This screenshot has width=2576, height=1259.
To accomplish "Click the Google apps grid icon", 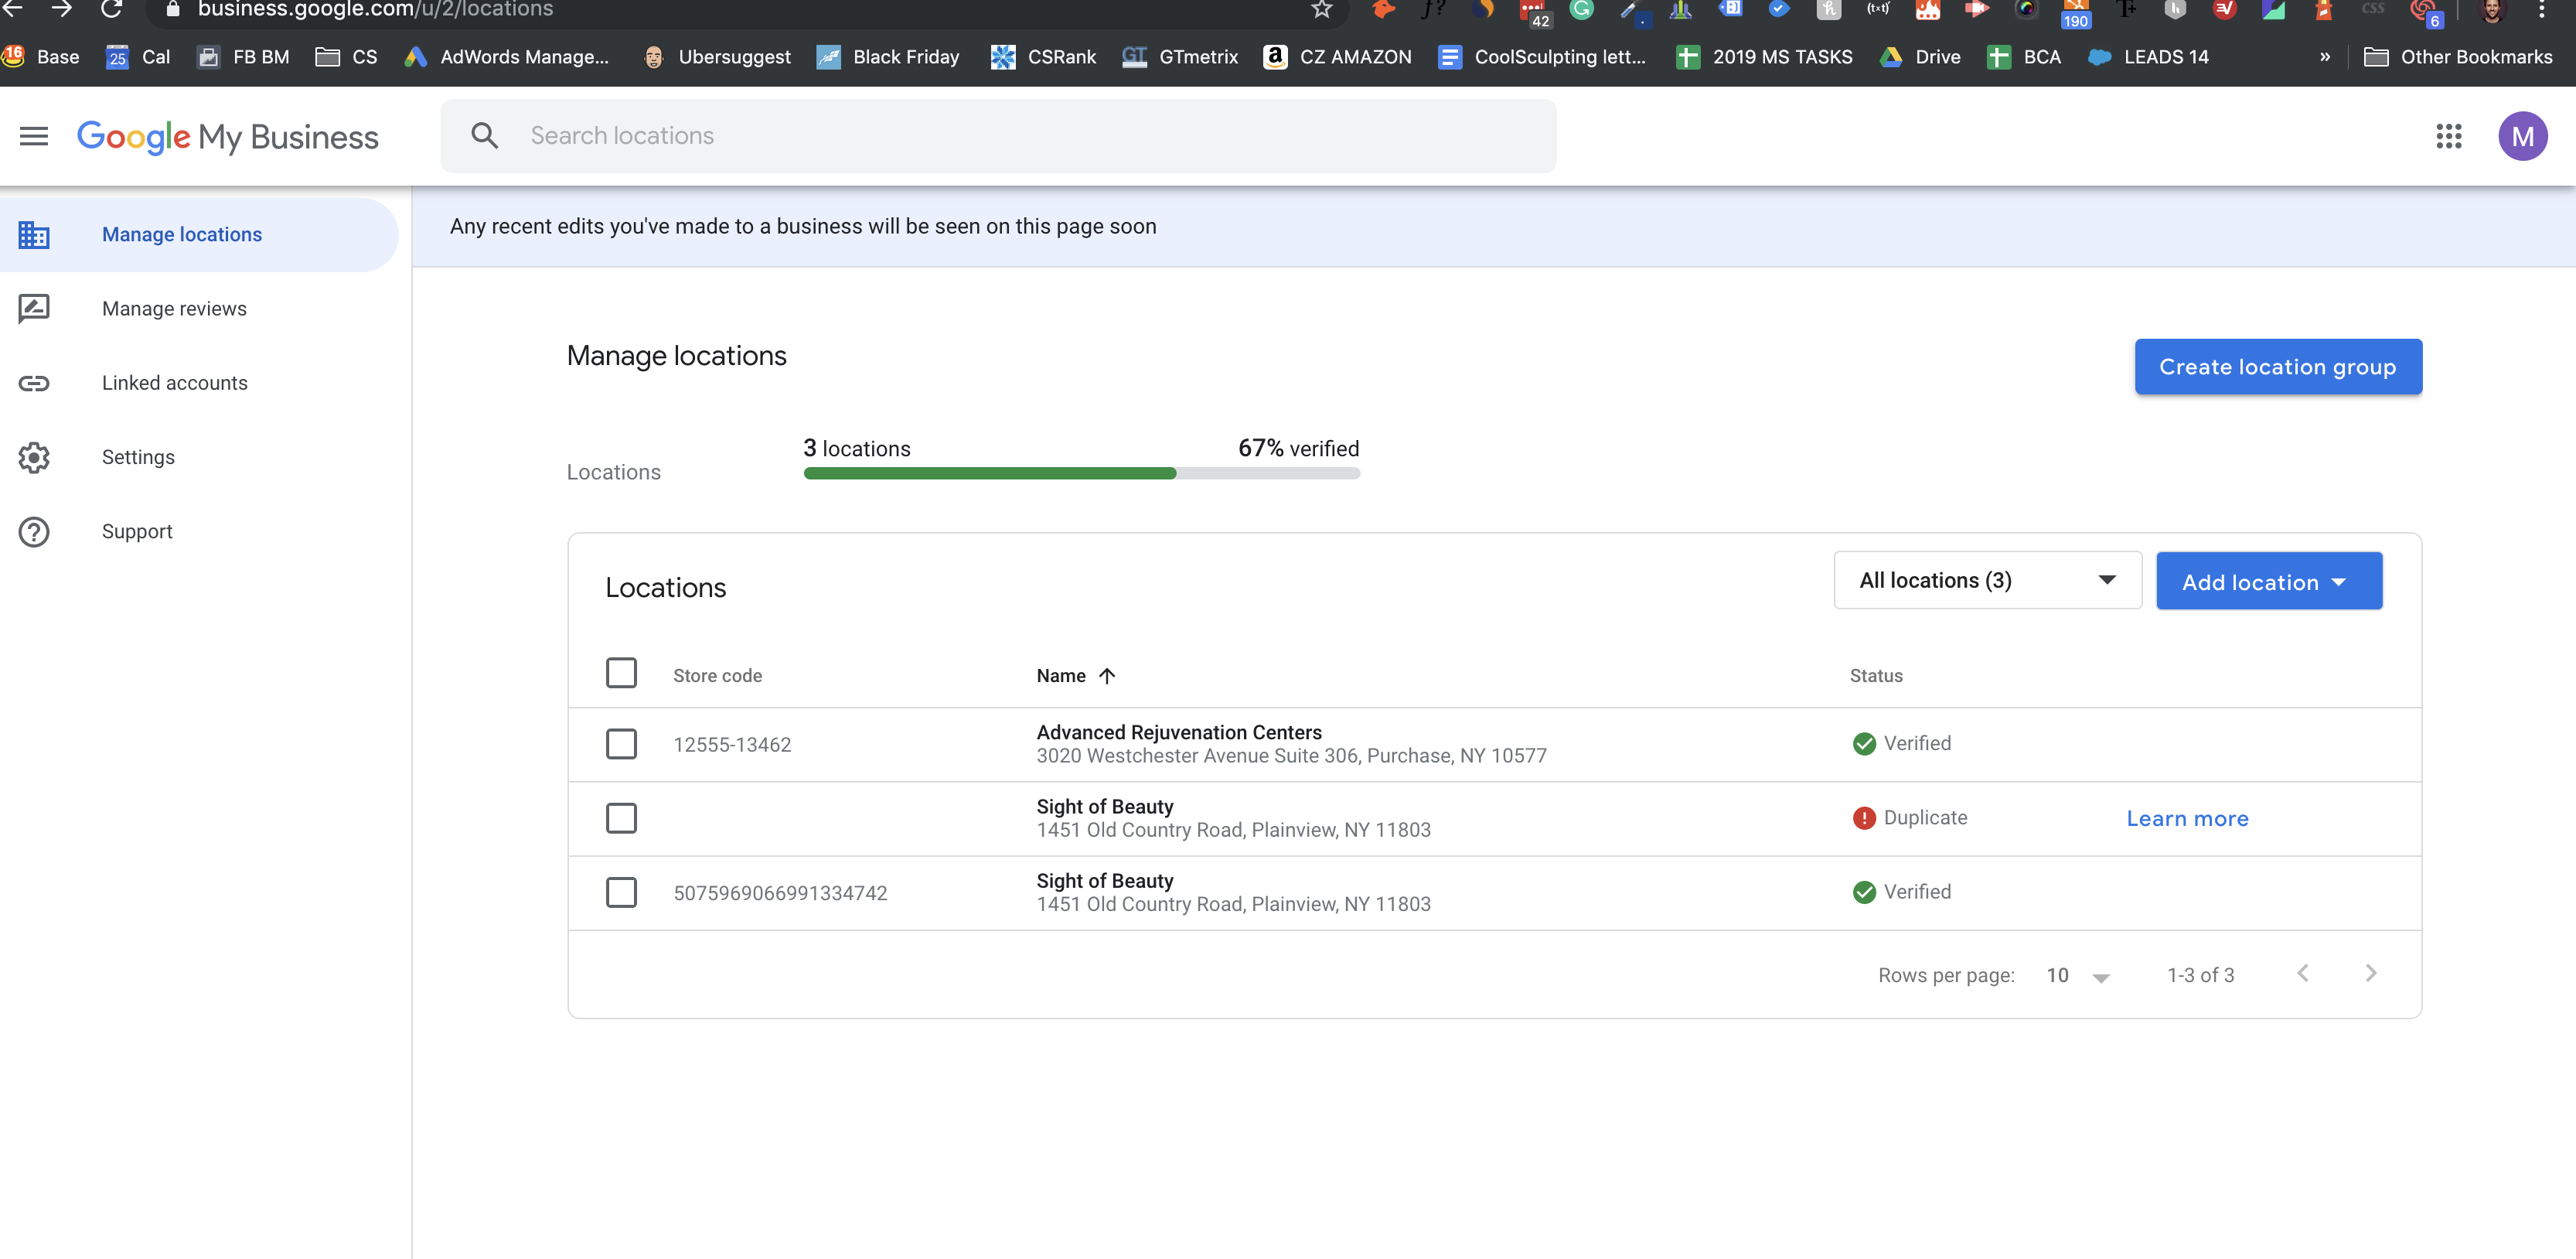I will [x=2449, y=136].
